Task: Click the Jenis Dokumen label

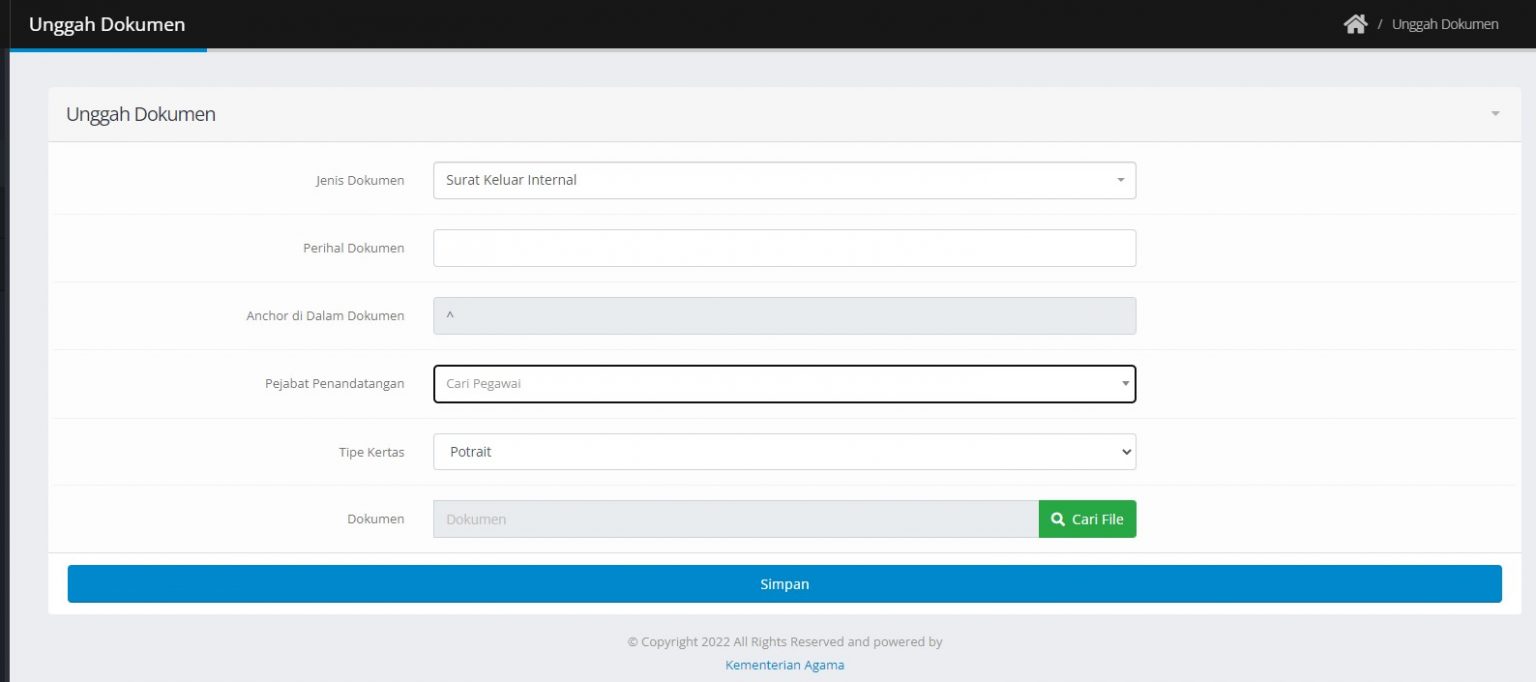Action: pos(360,181)
